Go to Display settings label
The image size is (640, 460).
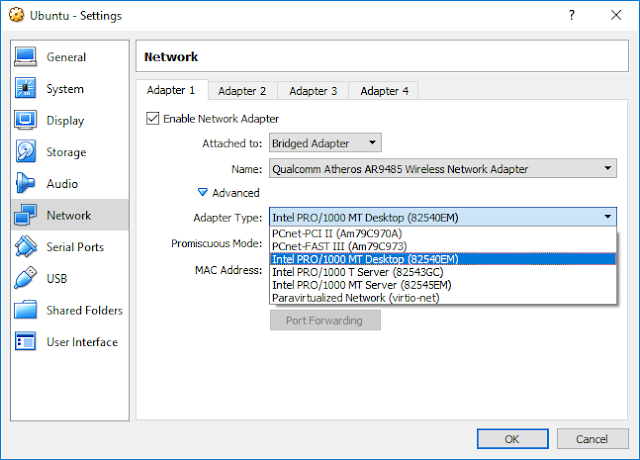65,120
